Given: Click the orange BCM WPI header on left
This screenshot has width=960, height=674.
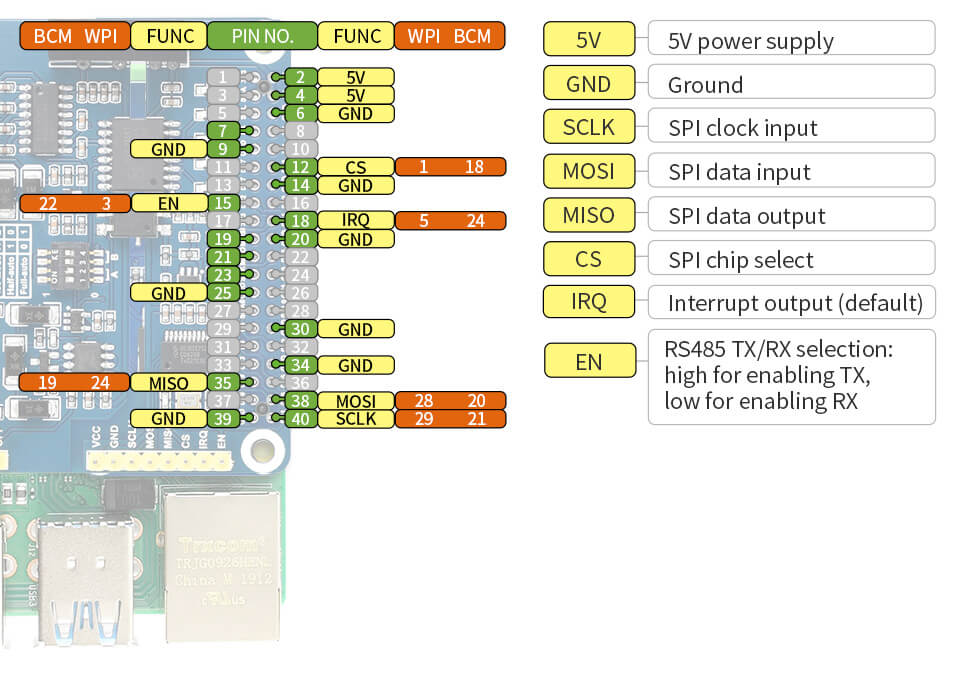Looking at the screenshot, I should pyautogui.click(x=75, y=36).
